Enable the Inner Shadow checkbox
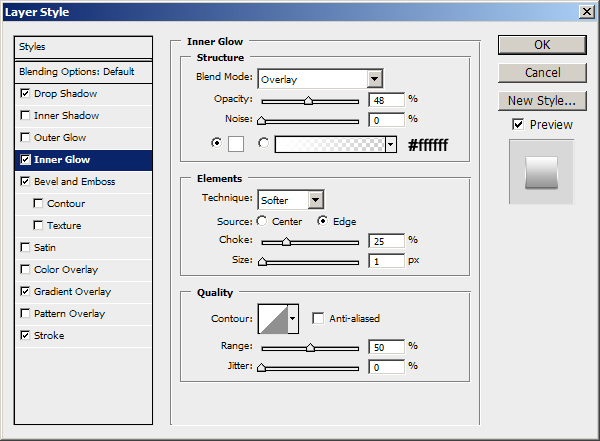The image size is (600, 441). [25, 115]
